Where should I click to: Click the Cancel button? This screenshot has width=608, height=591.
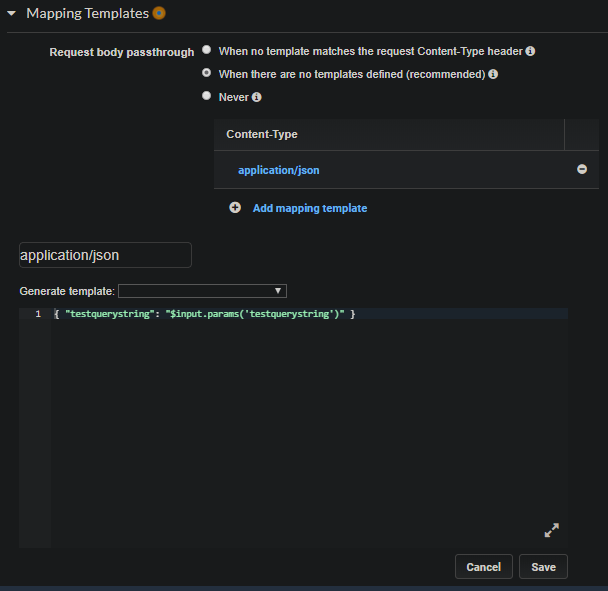[x=484, y=567]
